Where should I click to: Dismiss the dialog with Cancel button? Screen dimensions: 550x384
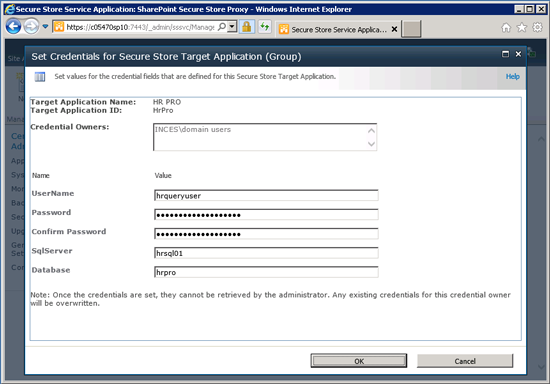tap(465, 361)
